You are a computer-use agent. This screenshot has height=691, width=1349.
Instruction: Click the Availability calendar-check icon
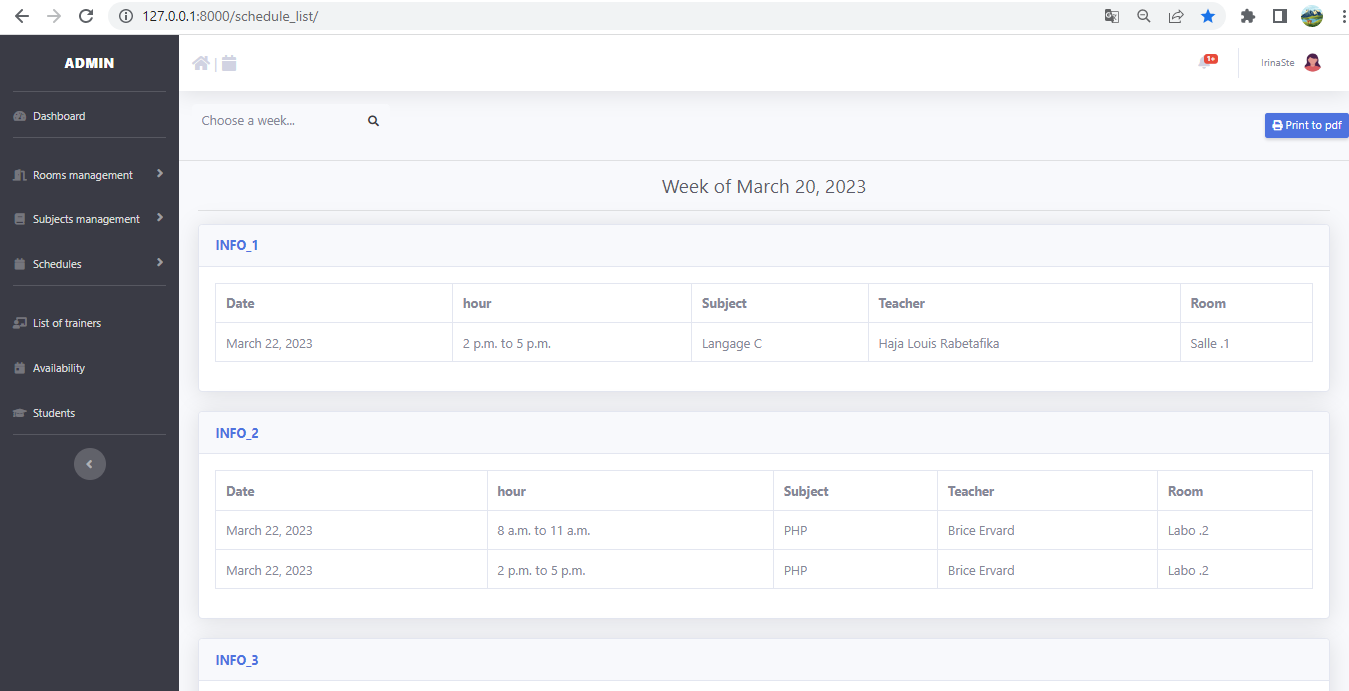coord(19,368)
